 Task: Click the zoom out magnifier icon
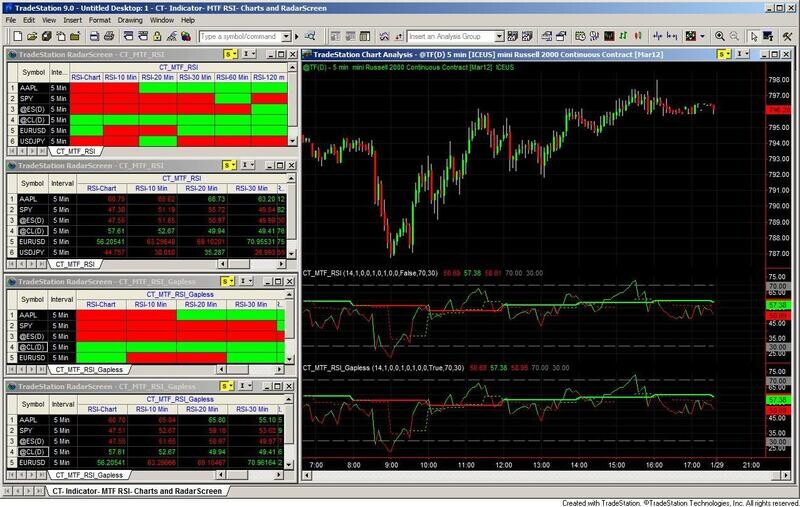tap(734, 36)
